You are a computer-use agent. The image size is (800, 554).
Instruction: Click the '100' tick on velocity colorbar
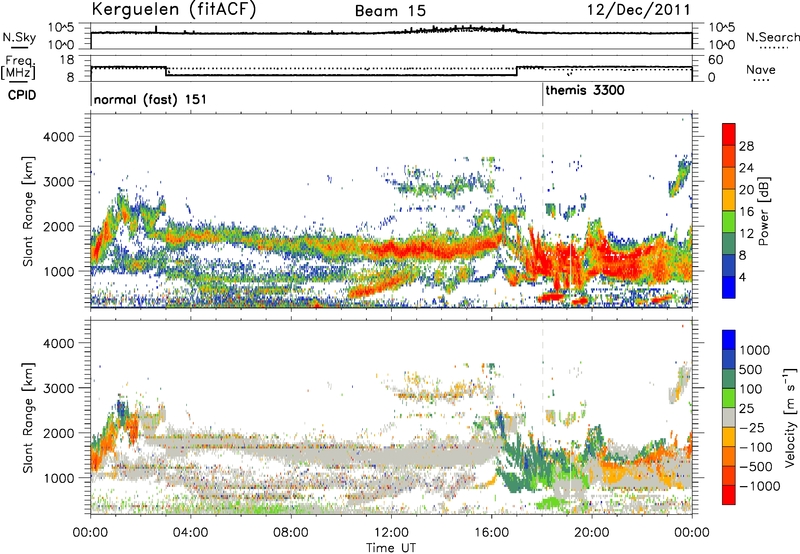[x=751, y=389]
